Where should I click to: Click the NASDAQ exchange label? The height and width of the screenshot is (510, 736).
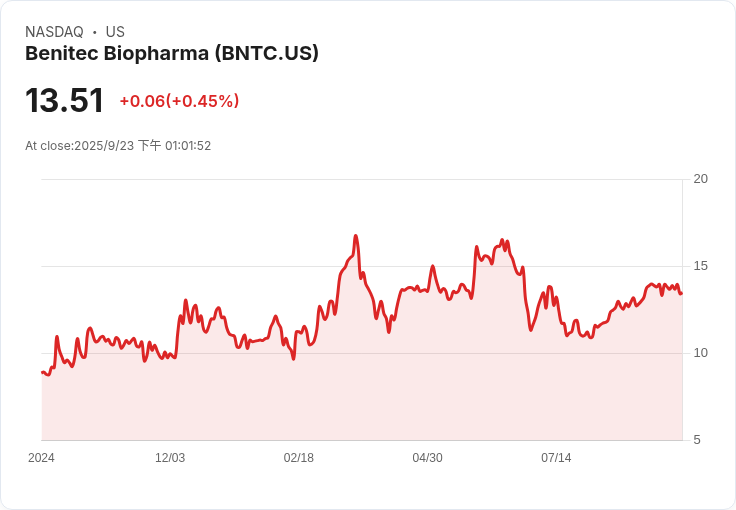(54, 32)
